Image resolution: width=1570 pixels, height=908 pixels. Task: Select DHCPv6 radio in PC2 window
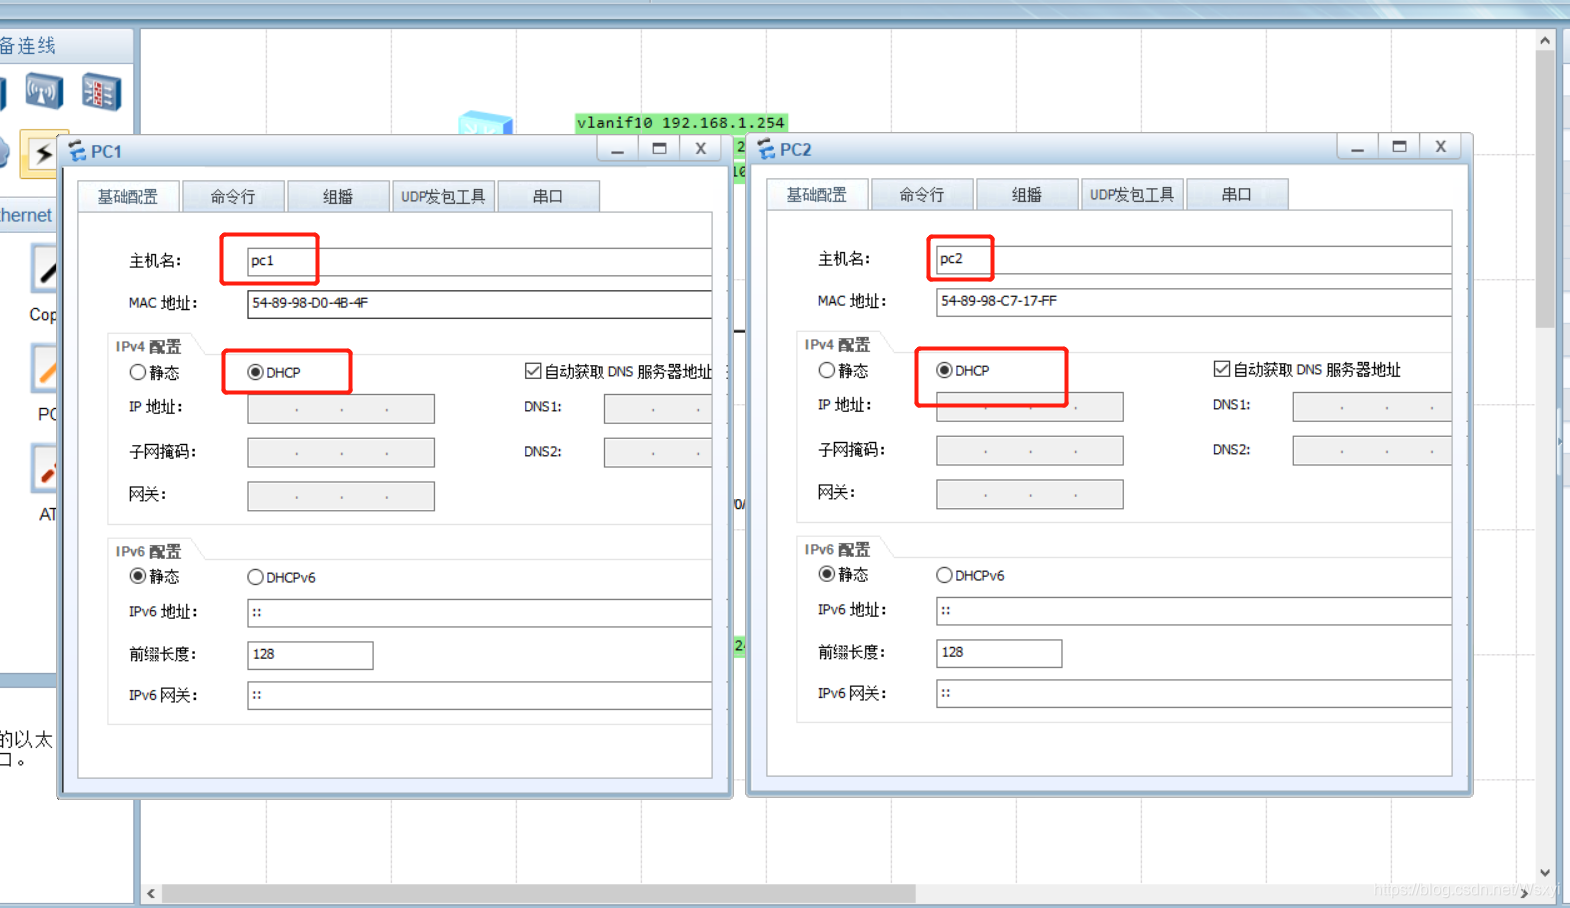(x=945, y=575)
